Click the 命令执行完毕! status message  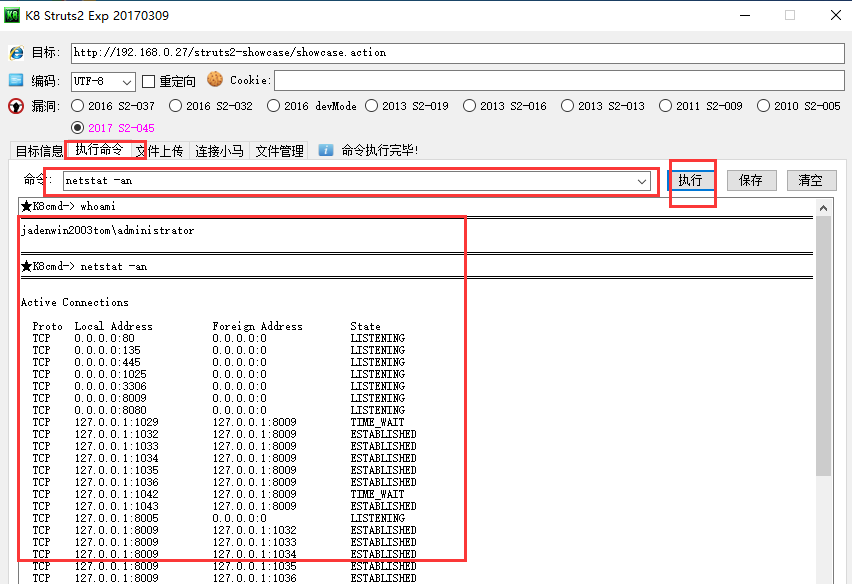[x=380, y=150]
